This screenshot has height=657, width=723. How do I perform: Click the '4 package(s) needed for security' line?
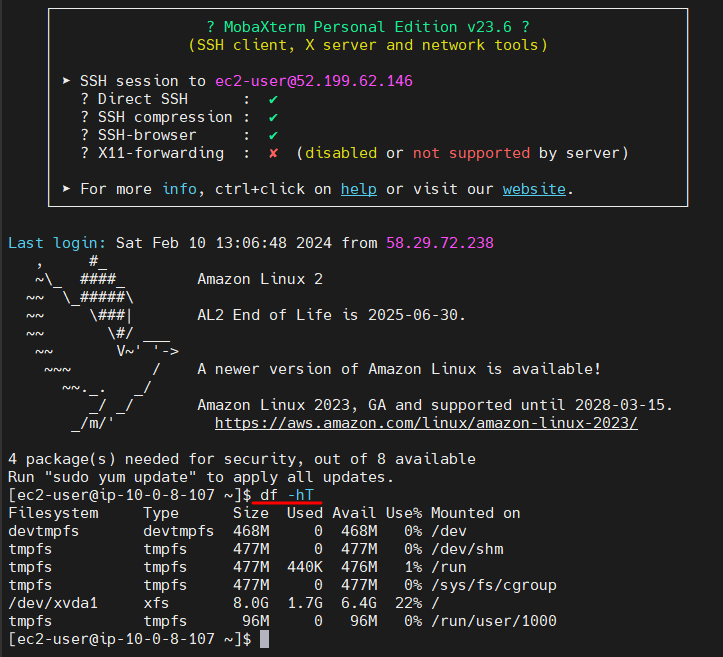(x=242, y=459)
